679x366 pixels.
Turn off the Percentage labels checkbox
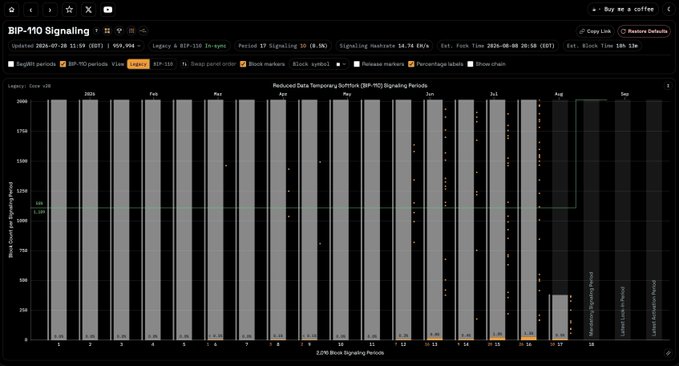tap(411, 64)
